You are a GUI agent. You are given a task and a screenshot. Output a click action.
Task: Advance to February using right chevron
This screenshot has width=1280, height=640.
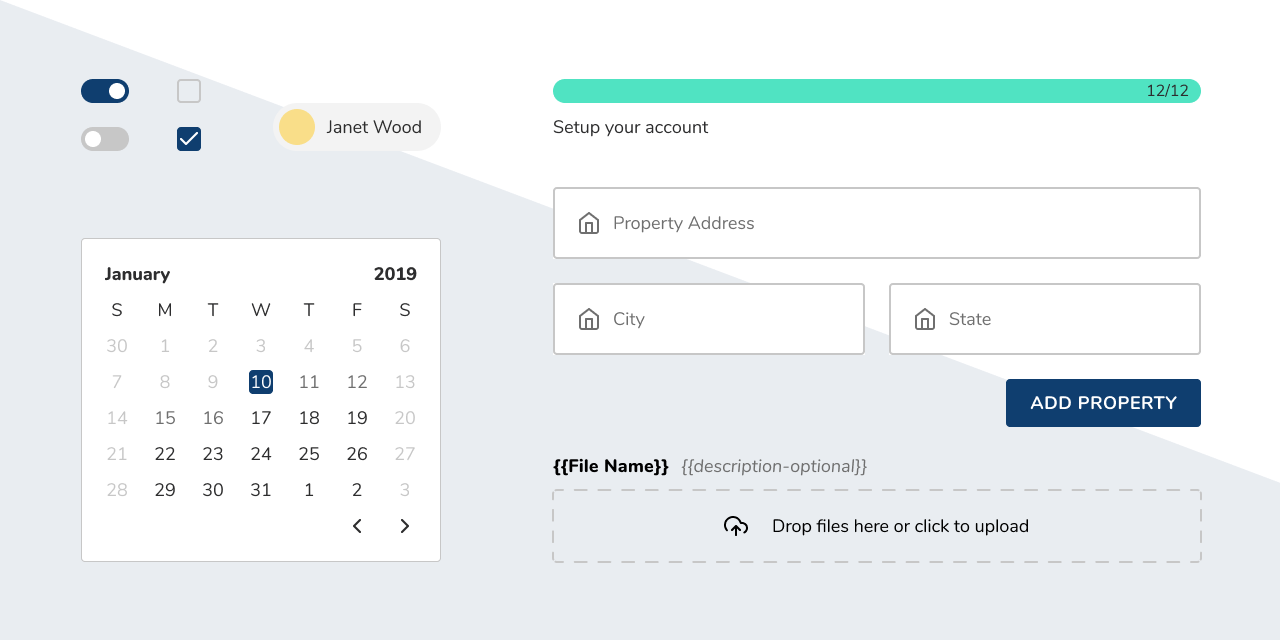tap(405, 525)
